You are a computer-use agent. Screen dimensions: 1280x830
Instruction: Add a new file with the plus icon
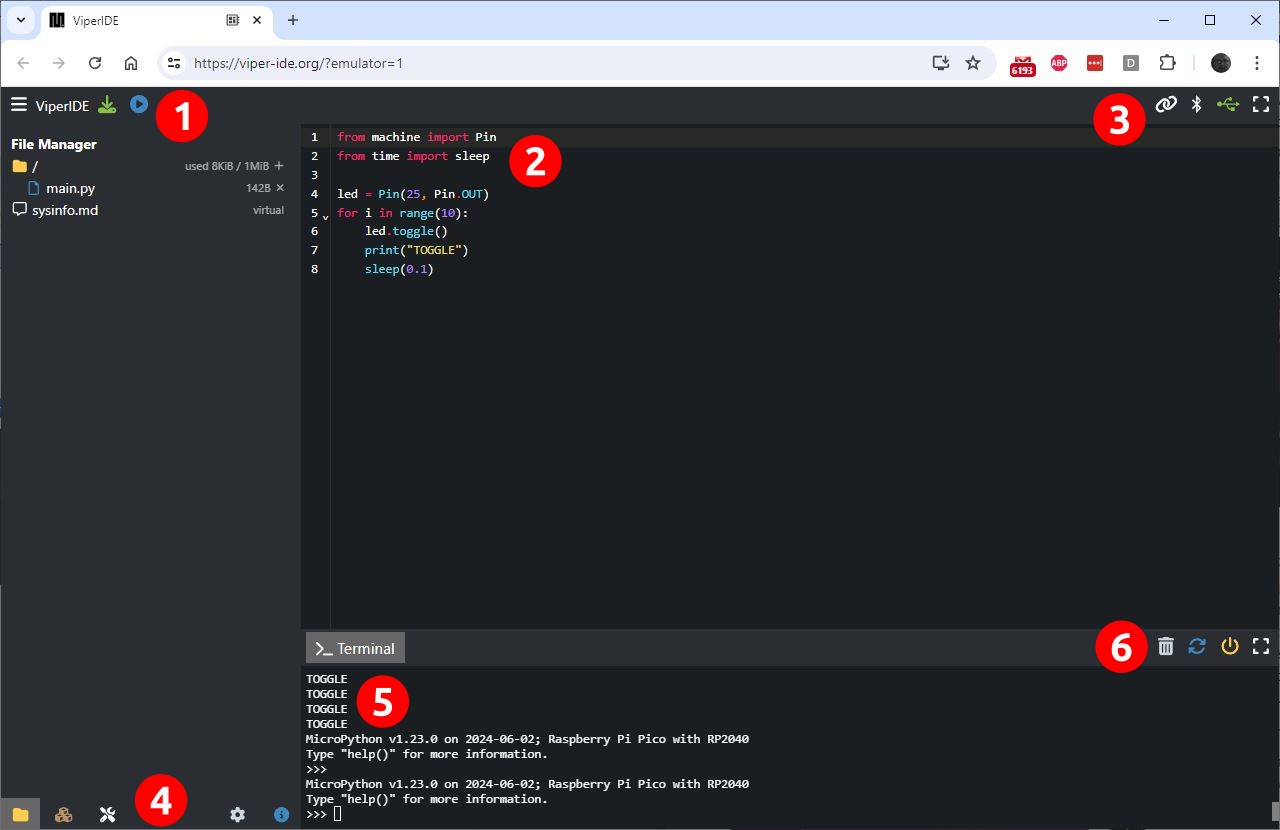pos(279,166)
